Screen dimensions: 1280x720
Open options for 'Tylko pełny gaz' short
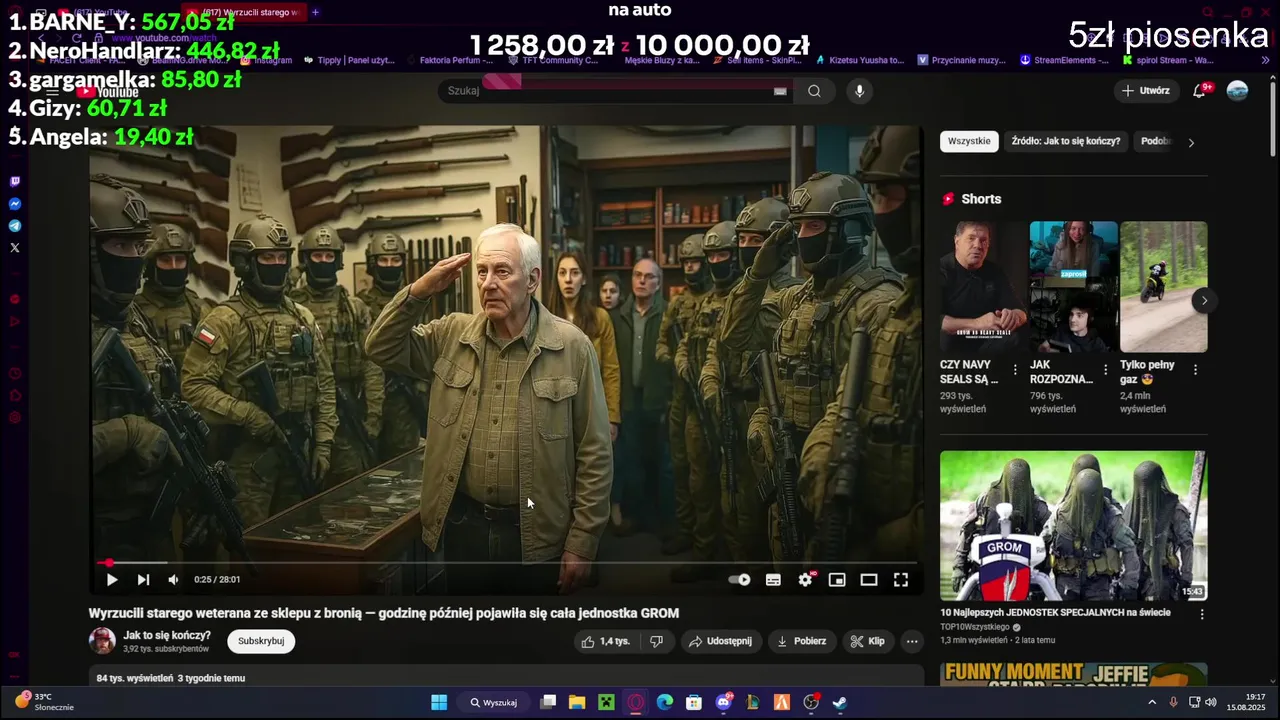1195,369
